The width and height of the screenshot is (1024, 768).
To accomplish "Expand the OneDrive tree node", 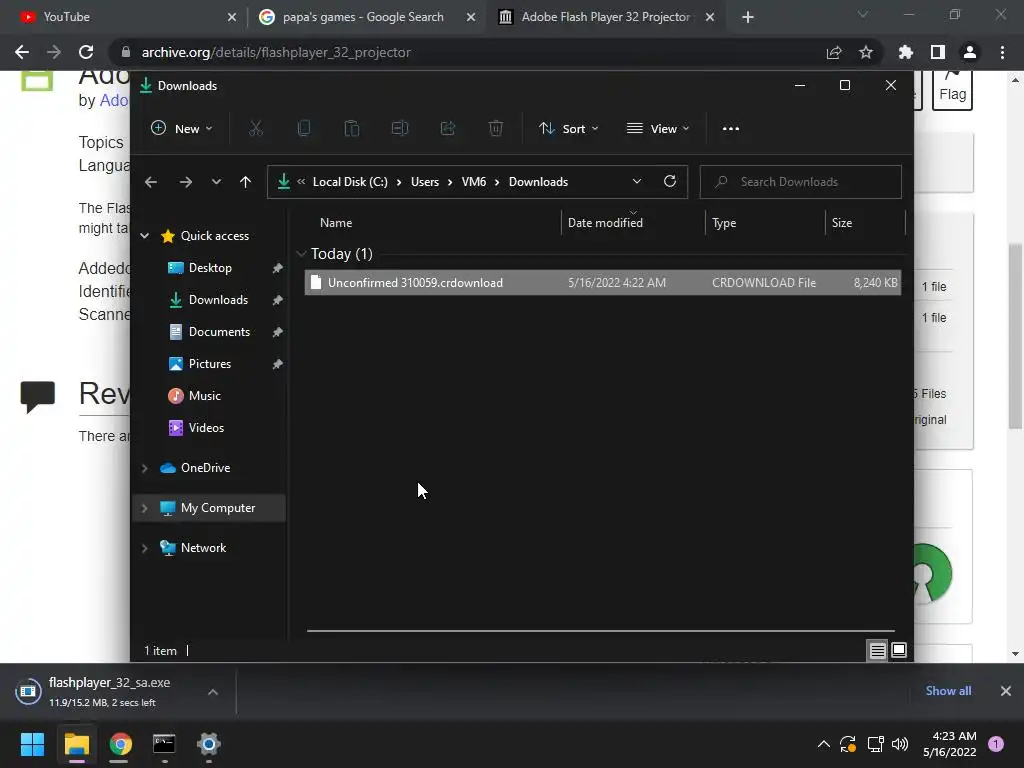I will [x=145, y=468].
